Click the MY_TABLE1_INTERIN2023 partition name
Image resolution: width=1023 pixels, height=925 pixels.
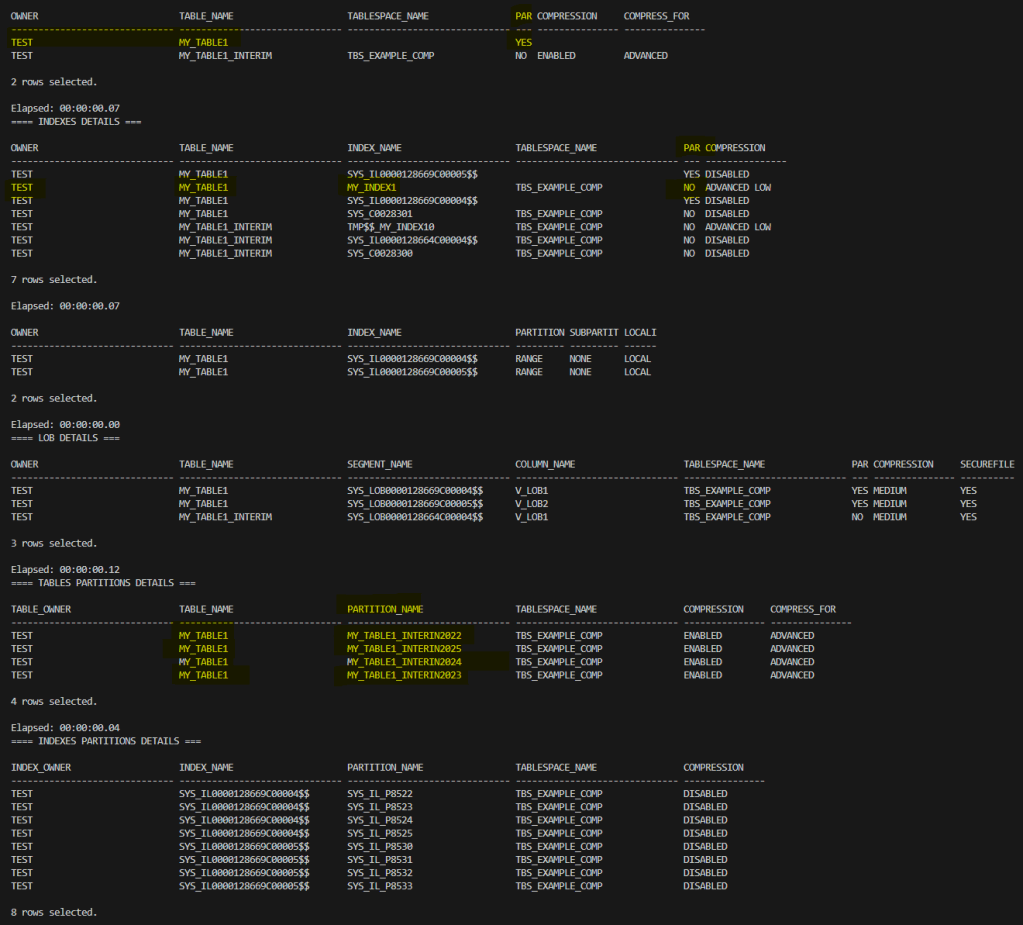(408, 675)
